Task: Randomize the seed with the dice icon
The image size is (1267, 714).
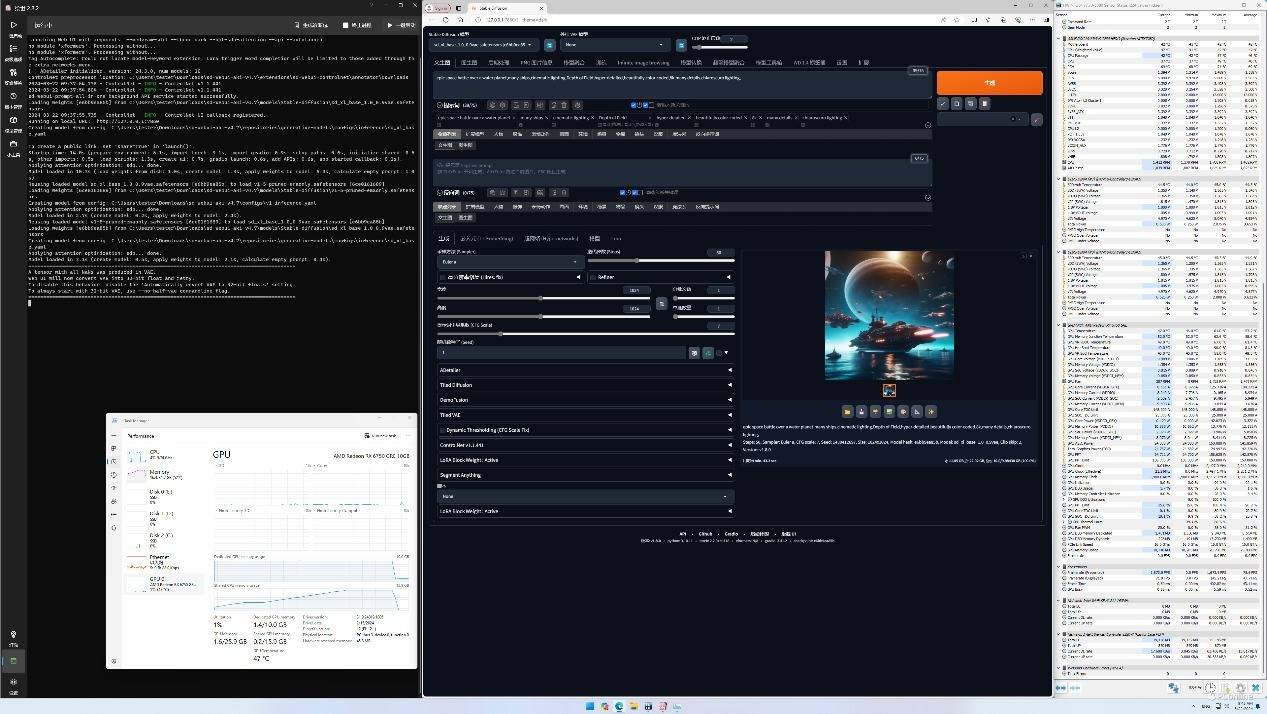Action: pyautogui.click(x=694, y=353)
